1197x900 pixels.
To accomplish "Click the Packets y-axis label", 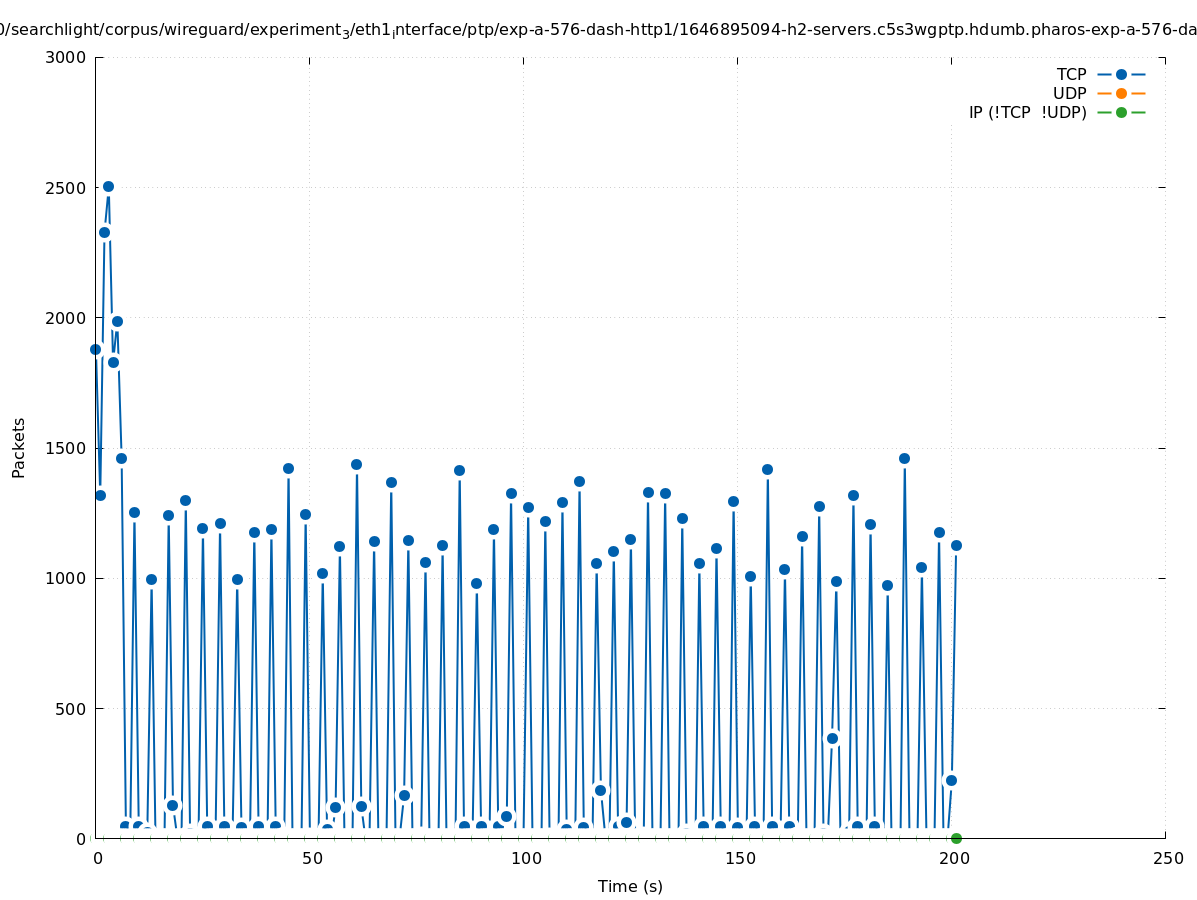I will pyautogui.click(x=19, y=447).
